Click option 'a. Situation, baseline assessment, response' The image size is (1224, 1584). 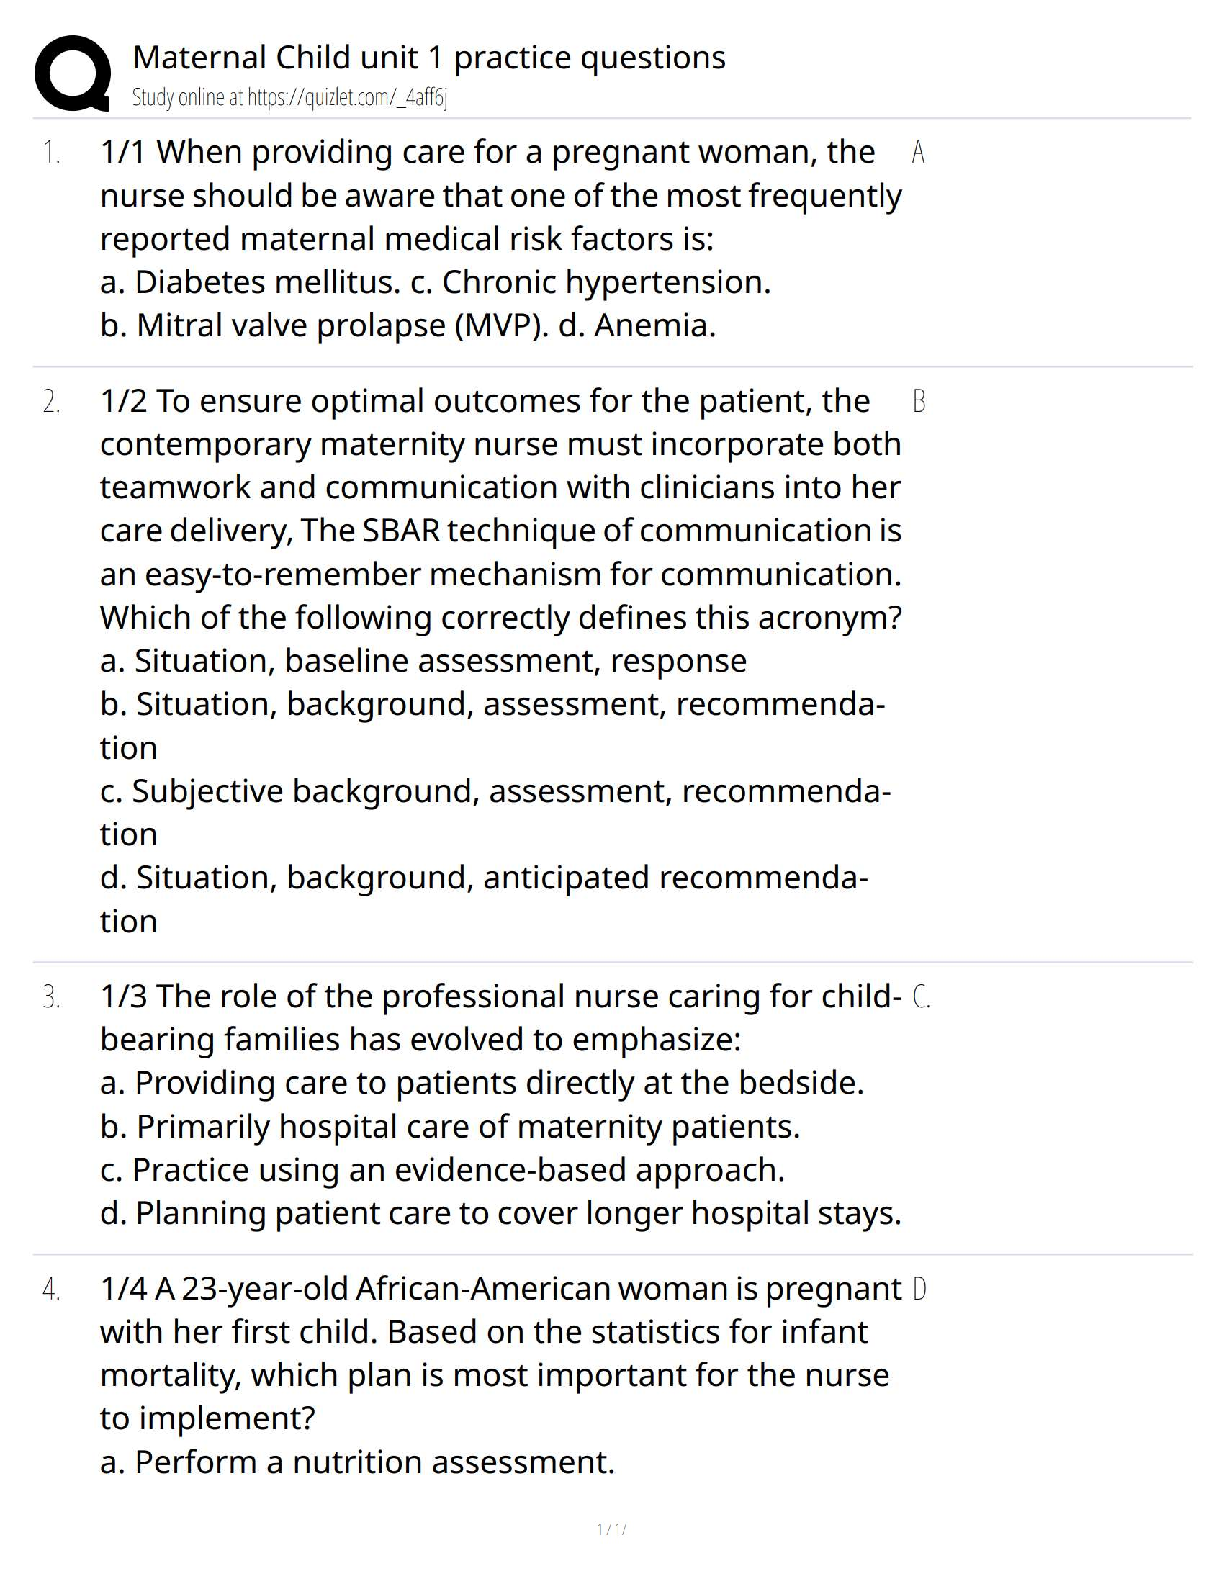[423, 662]
